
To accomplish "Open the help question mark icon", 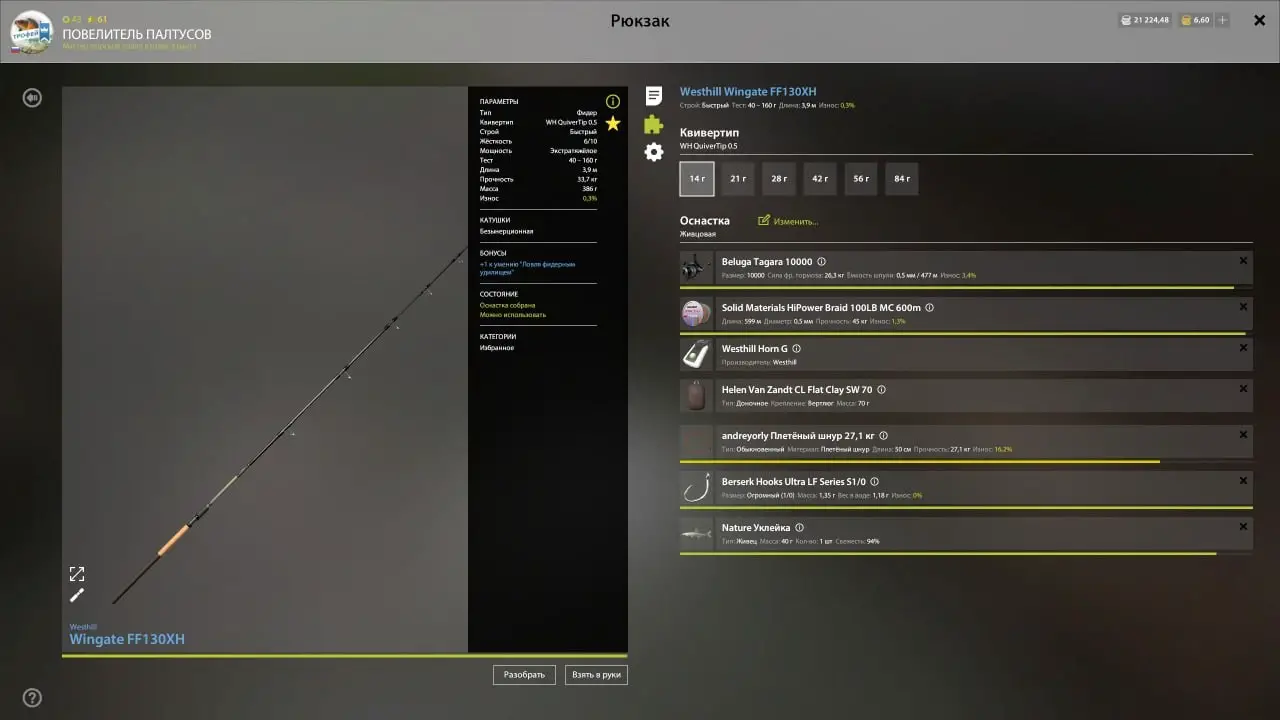I will point(32,698).
